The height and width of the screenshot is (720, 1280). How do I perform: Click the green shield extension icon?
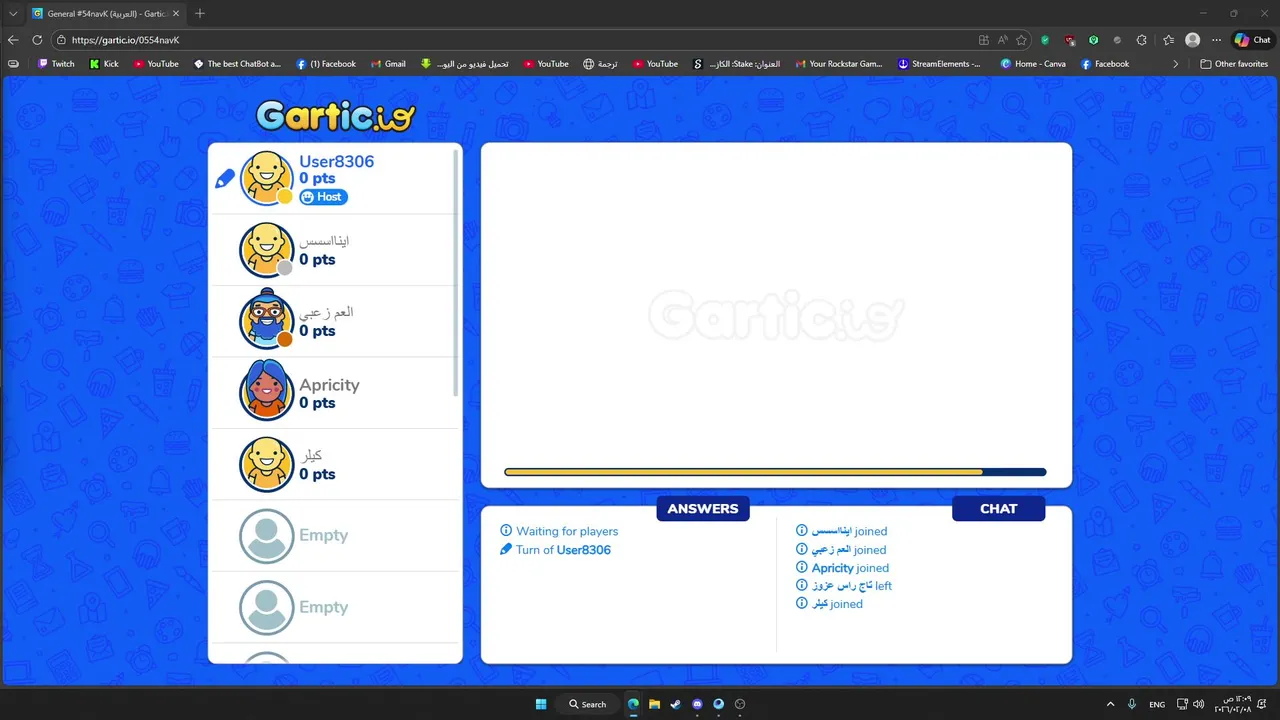[1045, 40]
